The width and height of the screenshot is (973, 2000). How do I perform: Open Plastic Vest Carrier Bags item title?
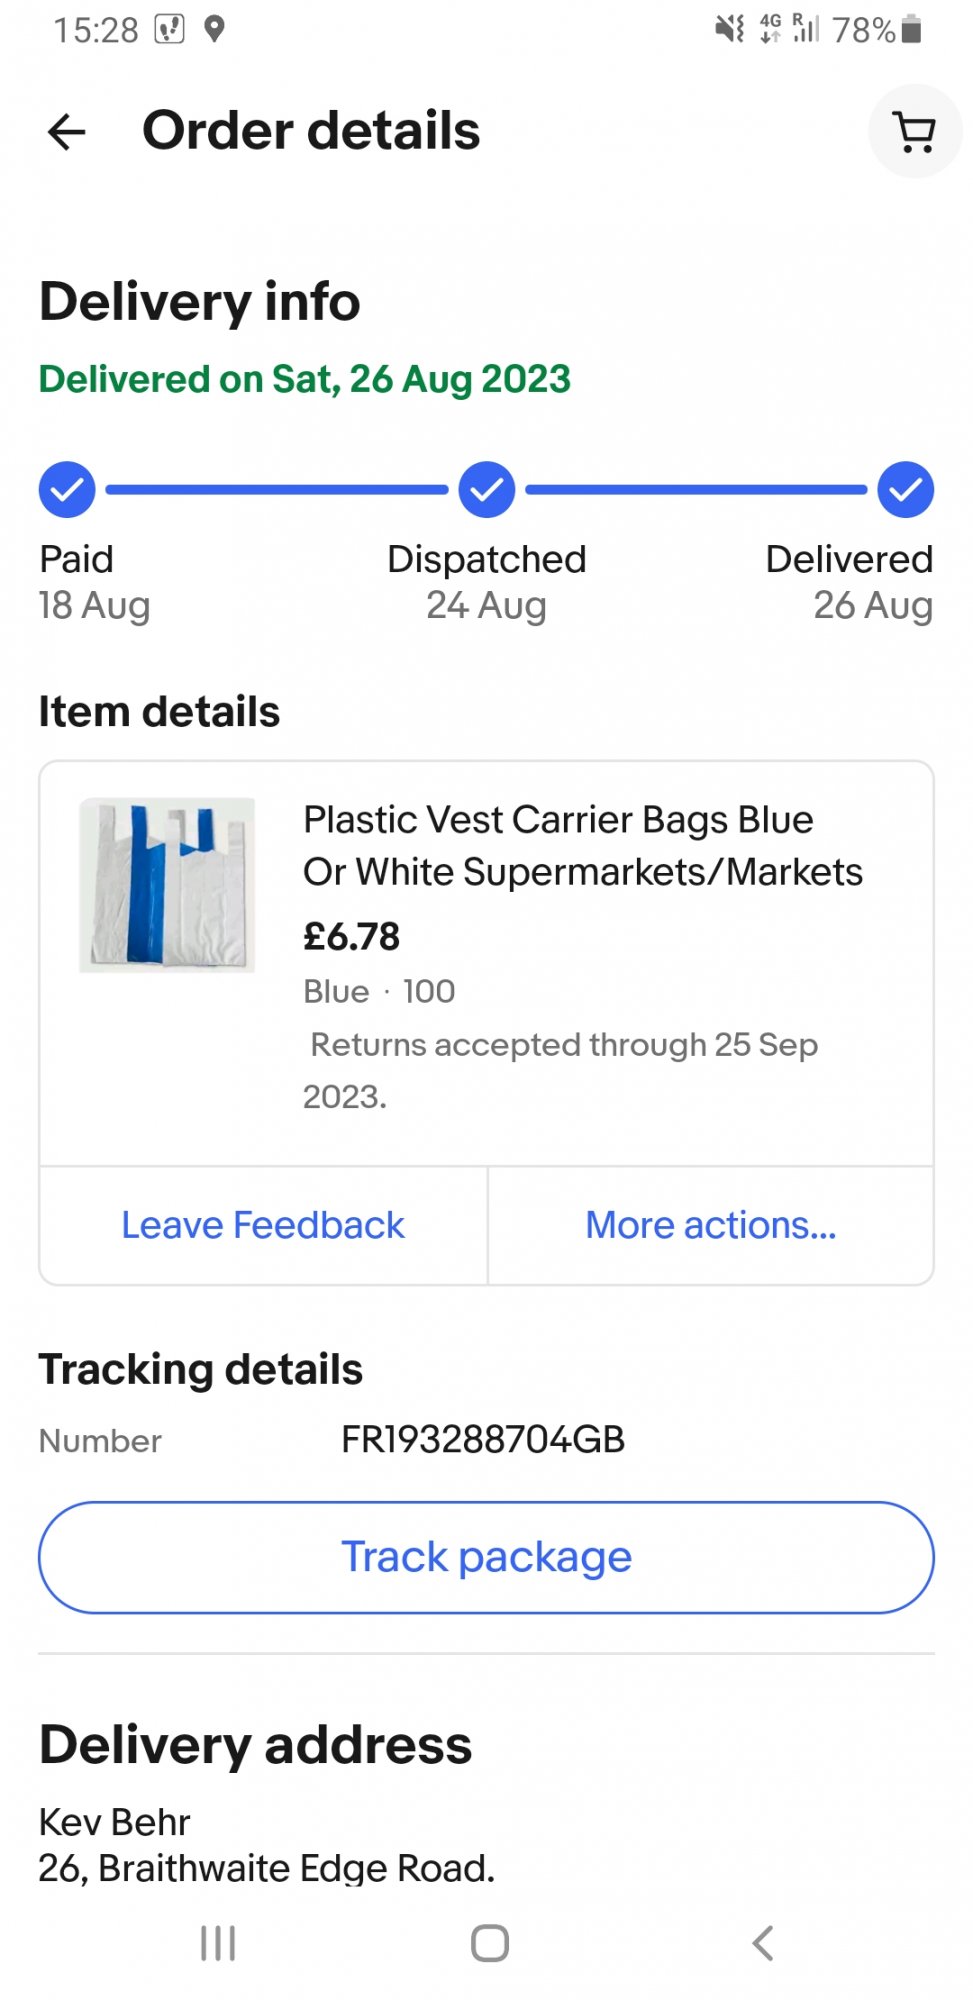582,846
